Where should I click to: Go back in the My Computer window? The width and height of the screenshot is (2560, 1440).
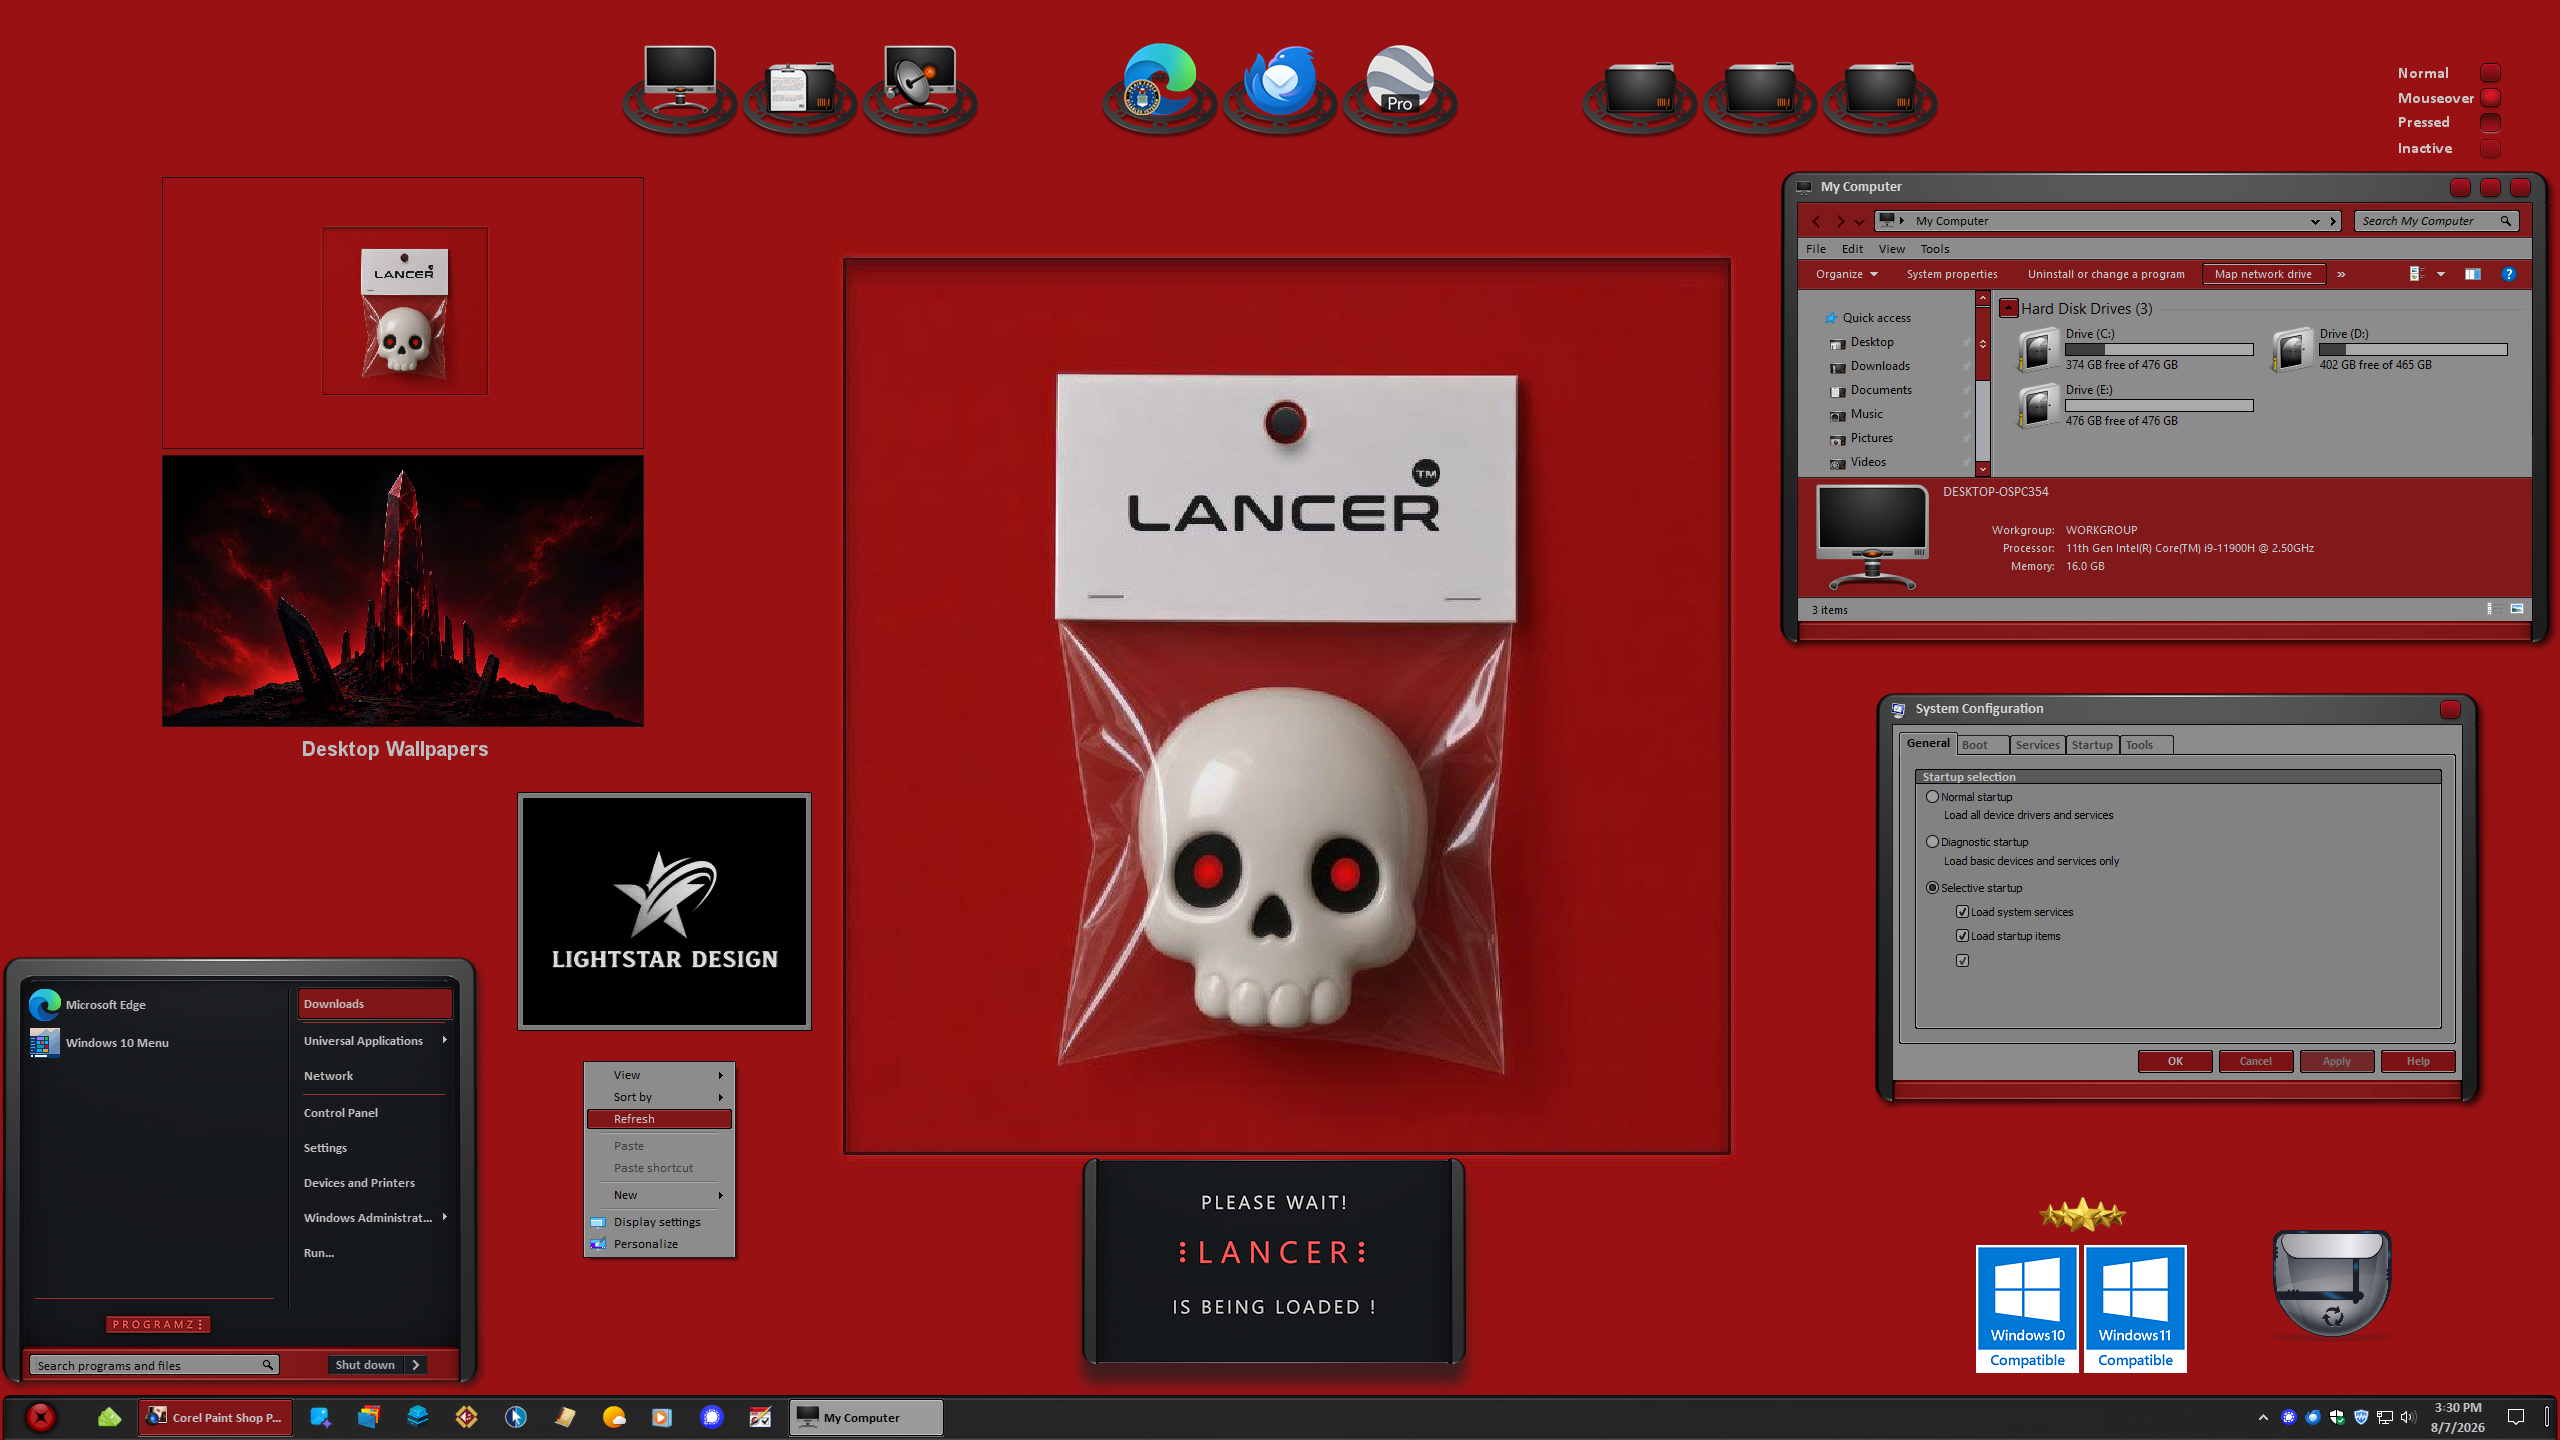click(1816, 221)
